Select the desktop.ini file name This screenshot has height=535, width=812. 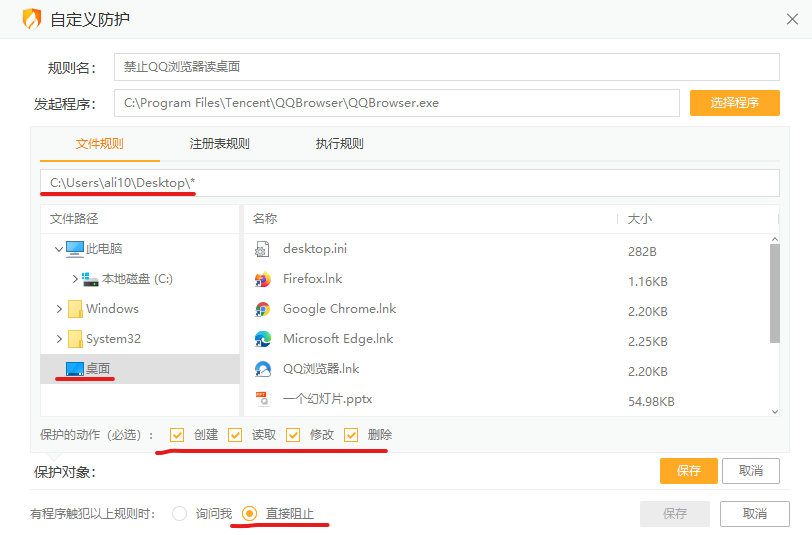click(x=315, y=249)
